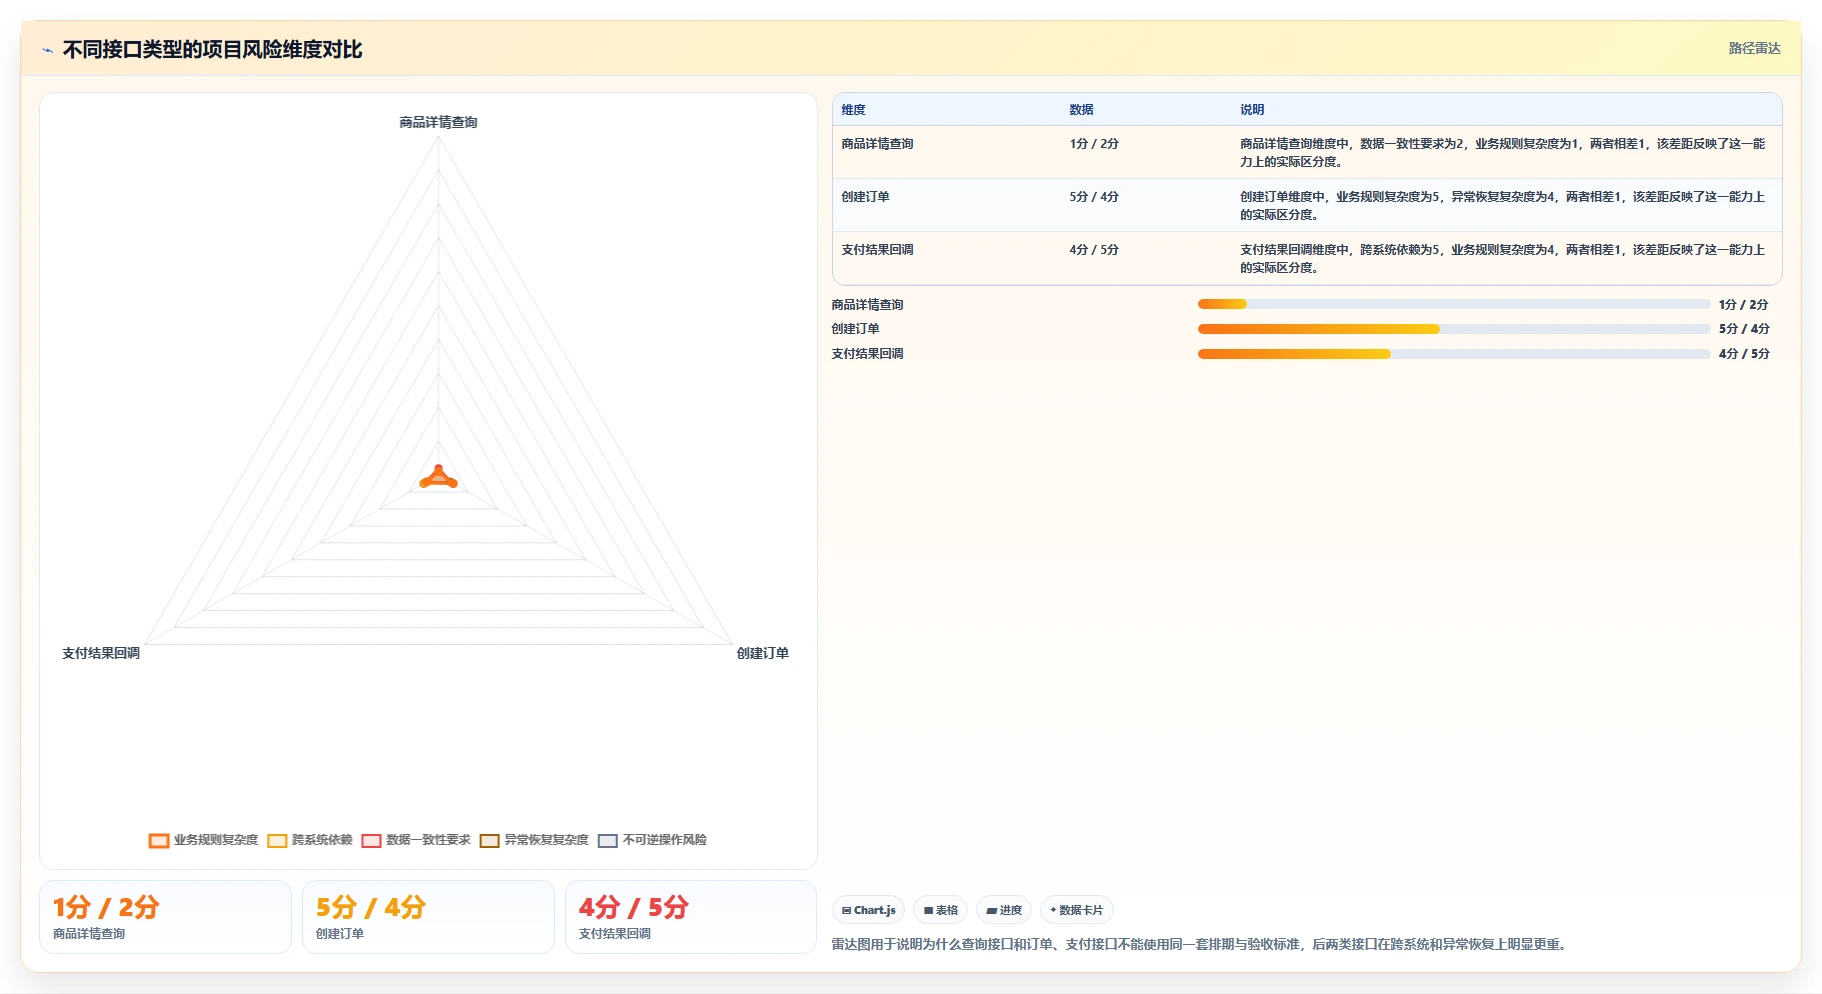
Task: Click the footnote text starting 雷达图用于说明
Action: click(1200, 944)
